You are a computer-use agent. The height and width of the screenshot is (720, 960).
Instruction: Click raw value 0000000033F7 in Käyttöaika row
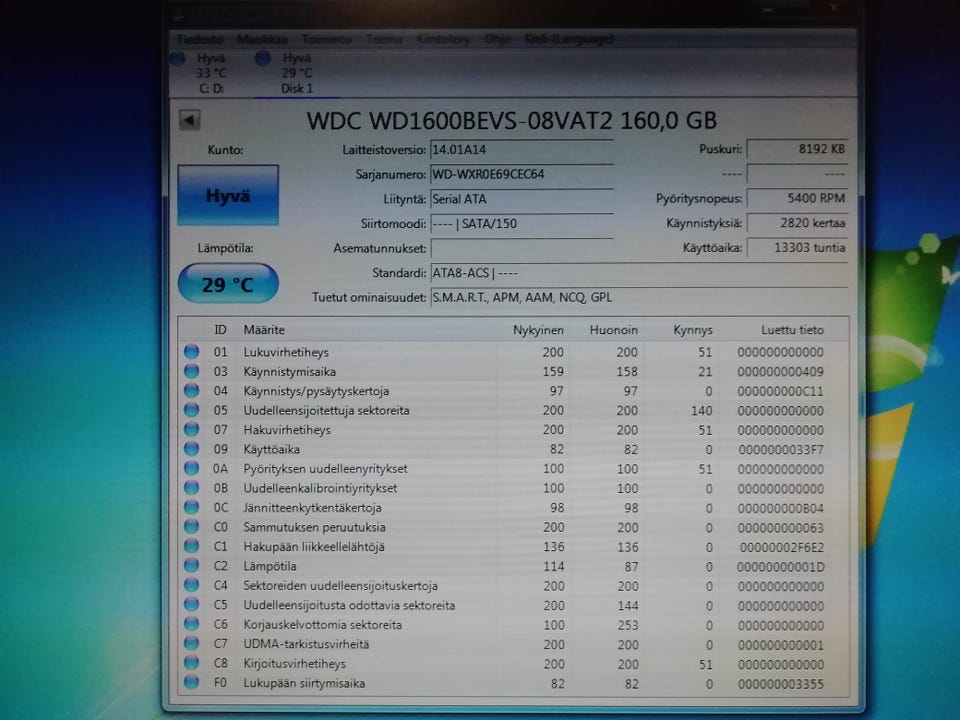781,449
